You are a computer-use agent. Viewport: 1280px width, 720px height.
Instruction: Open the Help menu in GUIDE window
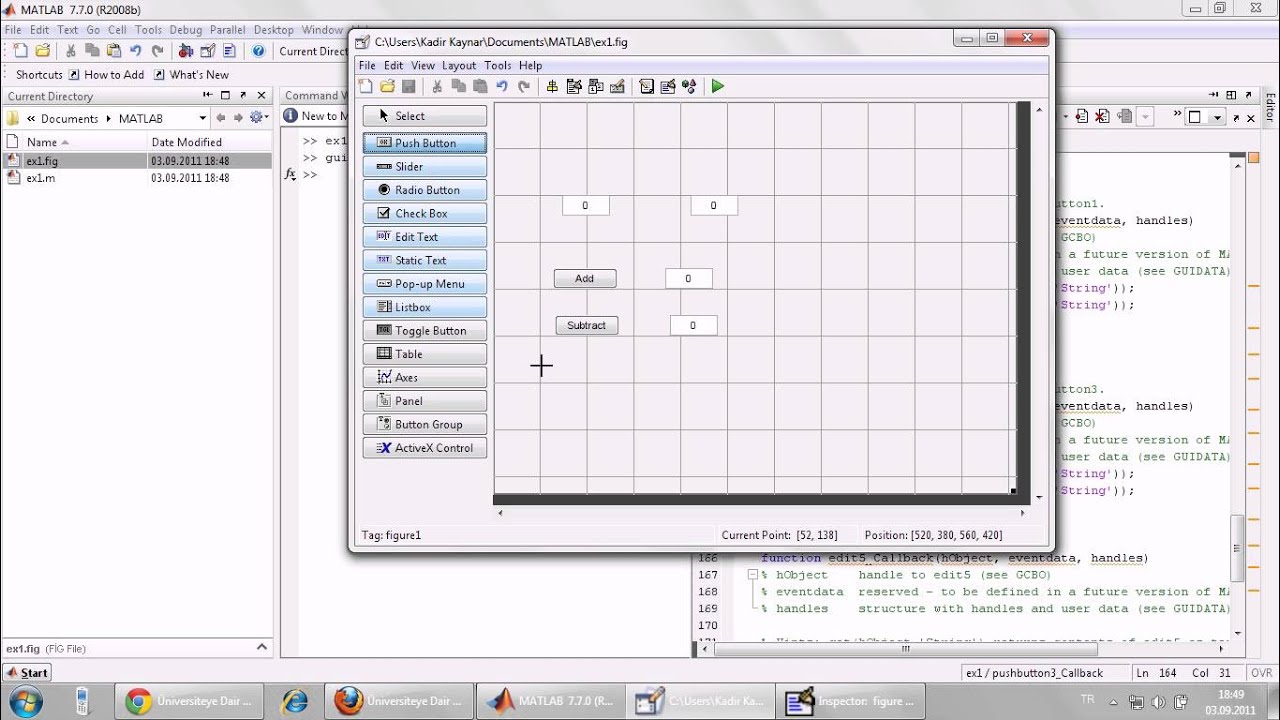point(530,66)
